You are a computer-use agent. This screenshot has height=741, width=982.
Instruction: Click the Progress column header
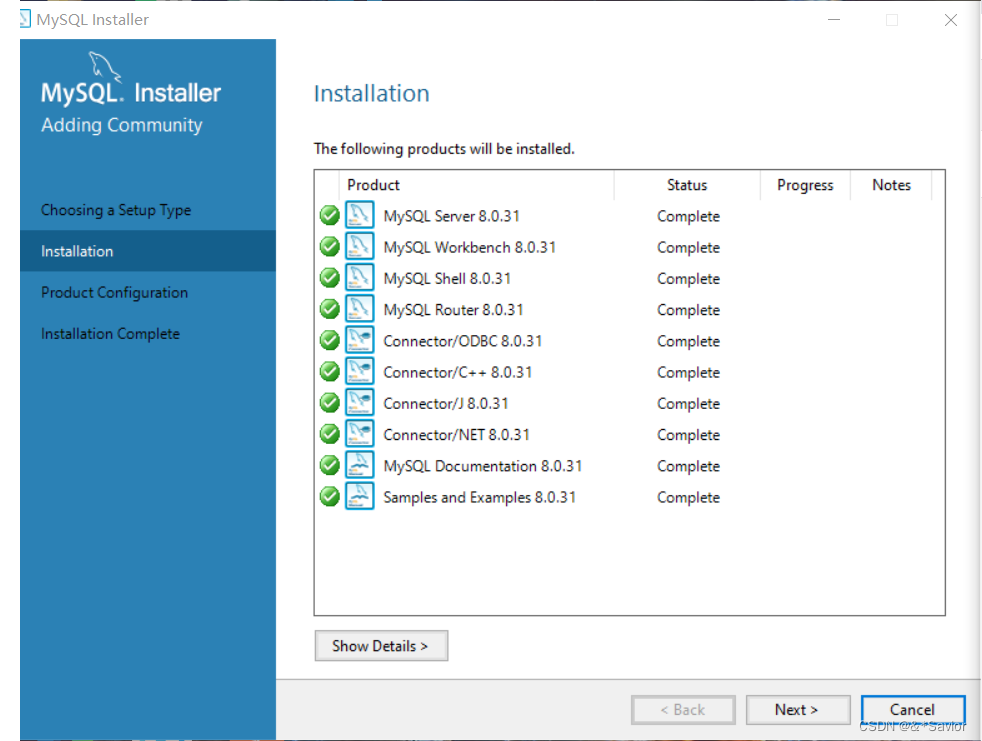coord(805,185)
